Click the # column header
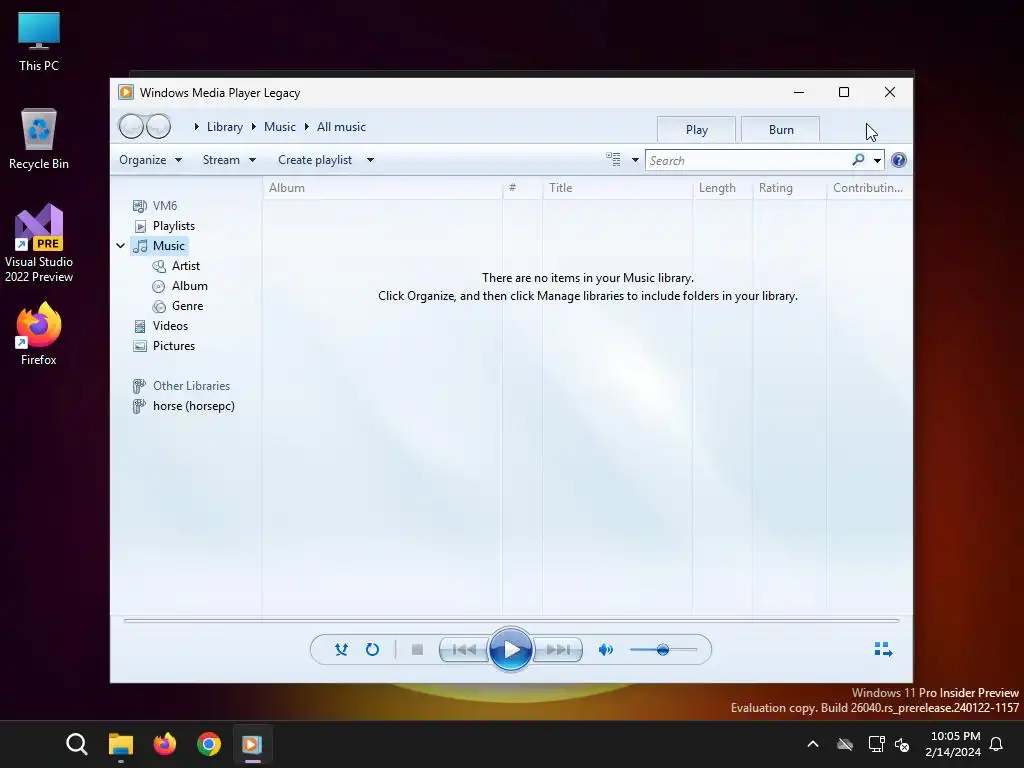Viewport: 1024px width, 768px height. [x=522, y=188]
